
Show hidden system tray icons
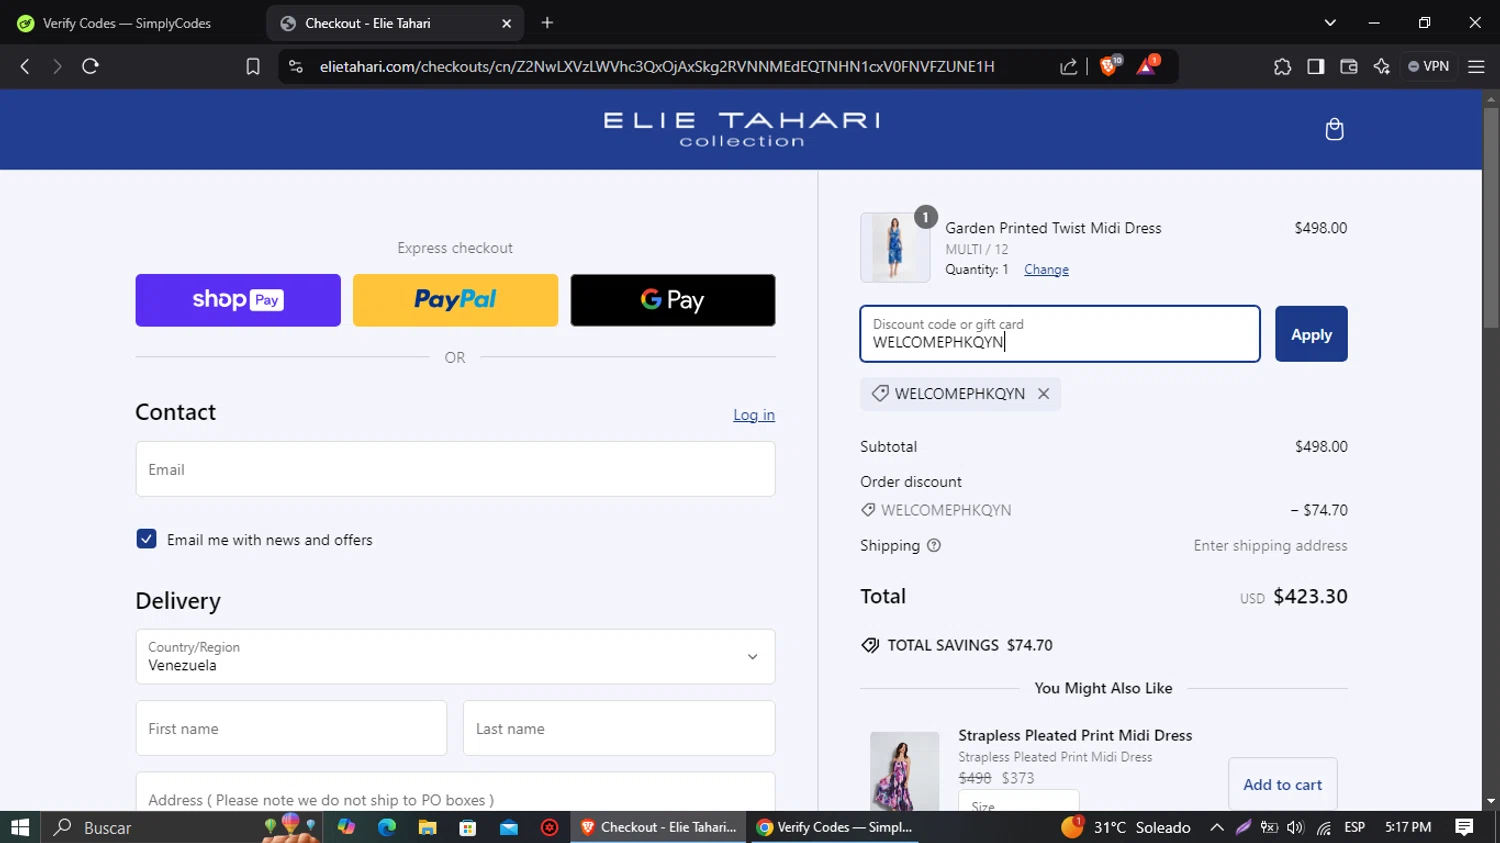1216,827
